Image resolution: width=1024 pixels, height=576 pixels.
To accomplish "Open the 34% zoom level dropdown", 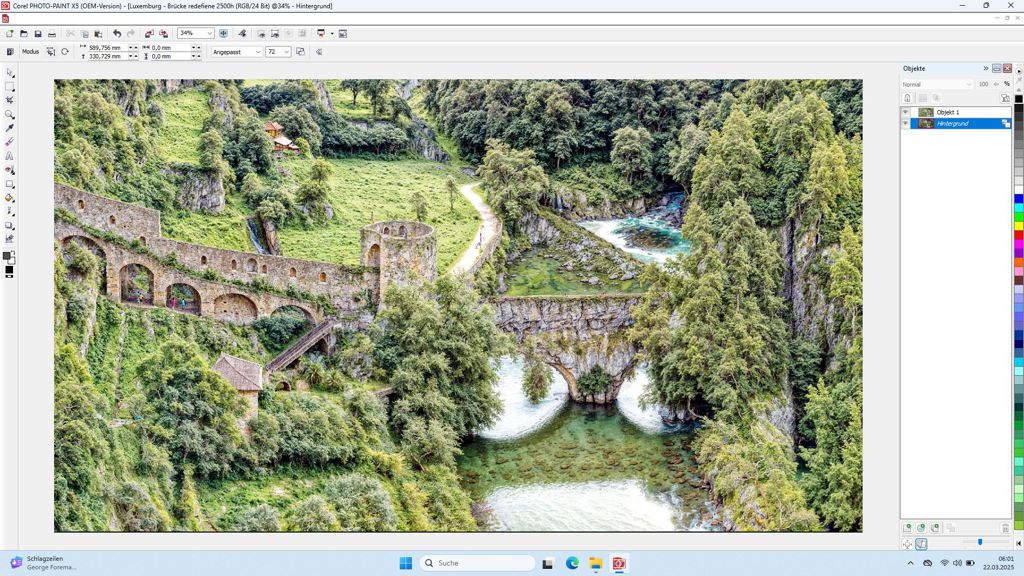I will point(209,33).
